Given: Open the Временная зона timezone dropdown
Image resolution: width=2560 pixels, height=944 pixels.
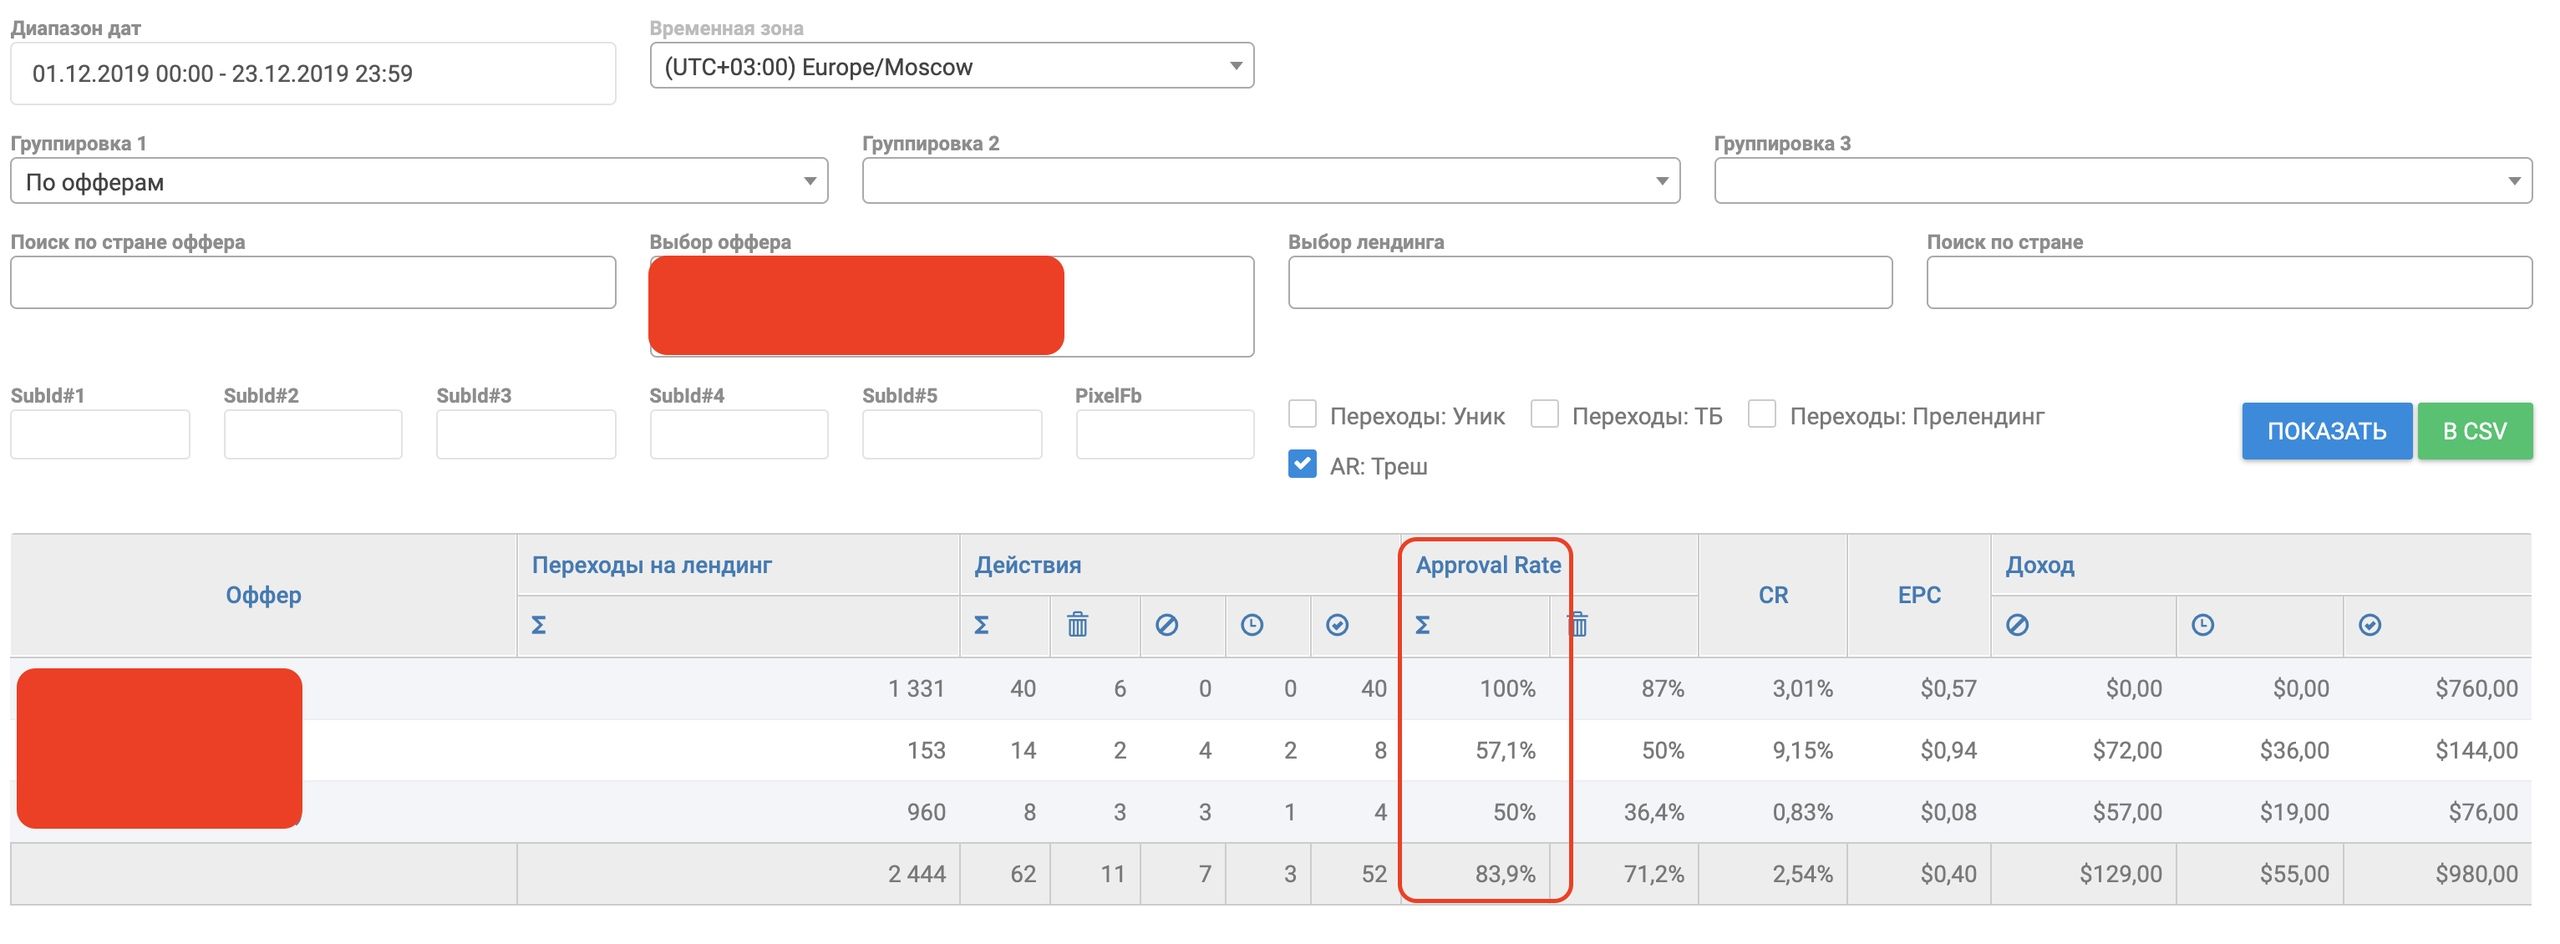Looking at the screenshot, I should [x=952, y=66].
